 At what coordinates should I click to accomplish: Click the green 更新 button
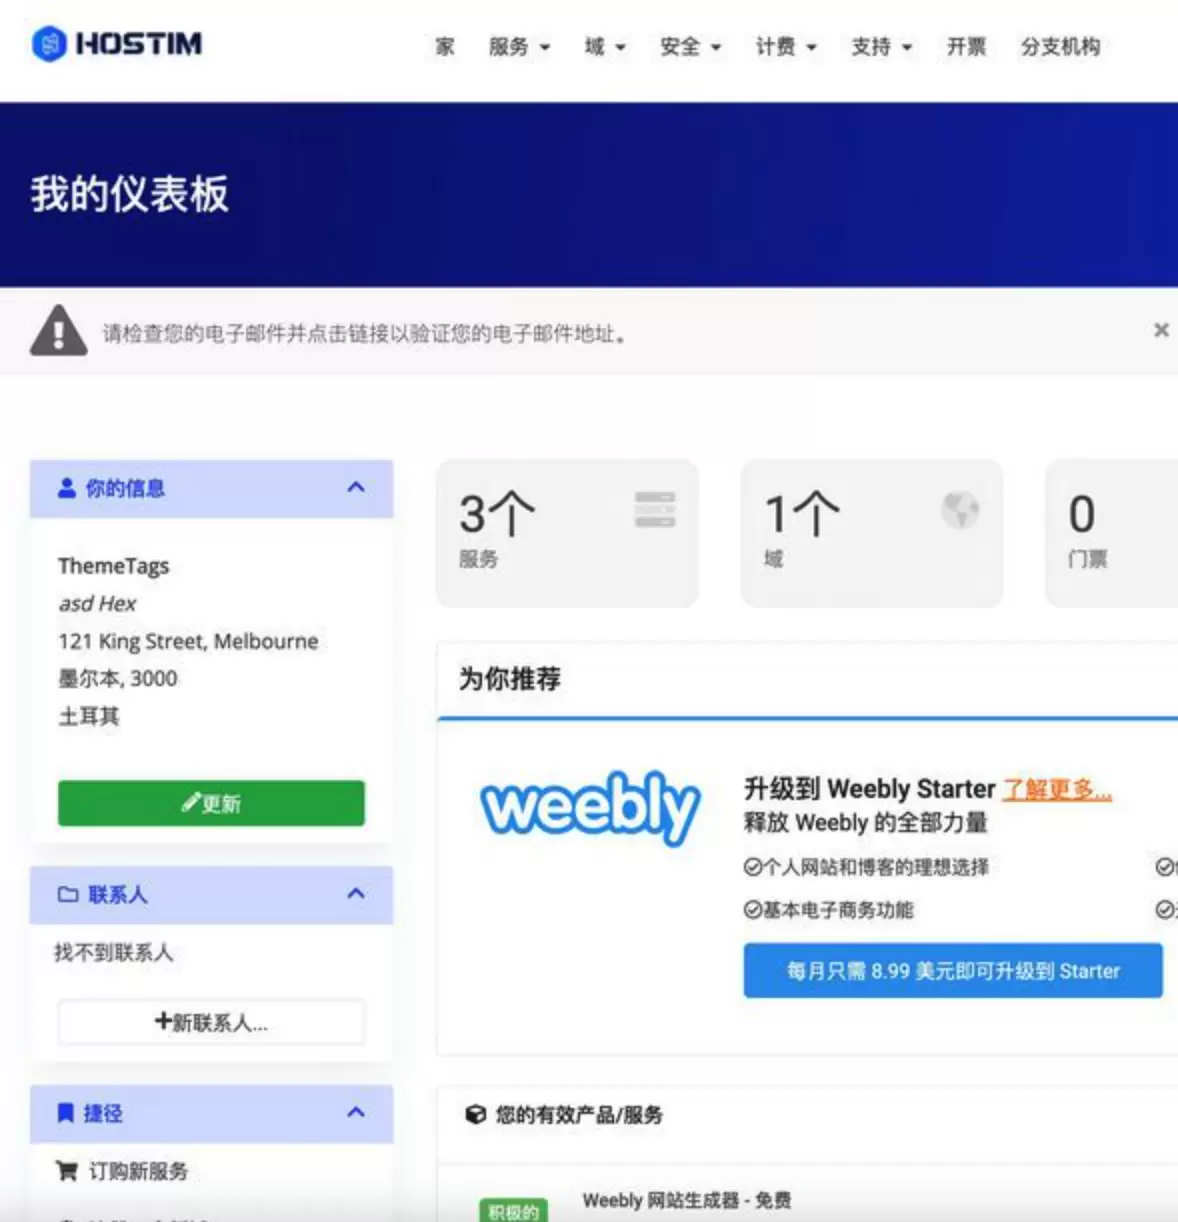pos(211,803)
